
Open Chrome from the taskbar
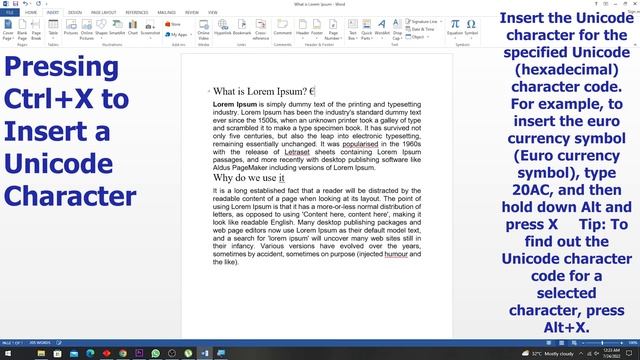pos(123,353)
